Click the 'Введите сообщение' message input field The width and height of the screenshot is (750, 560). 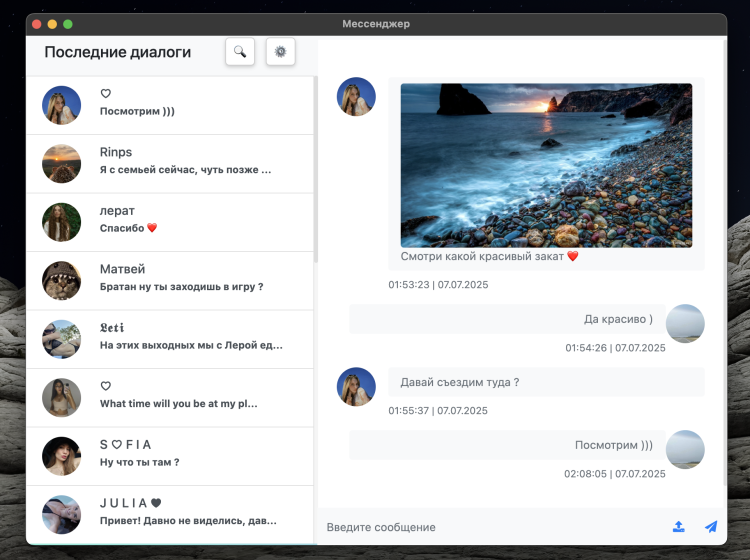[490, 527]
